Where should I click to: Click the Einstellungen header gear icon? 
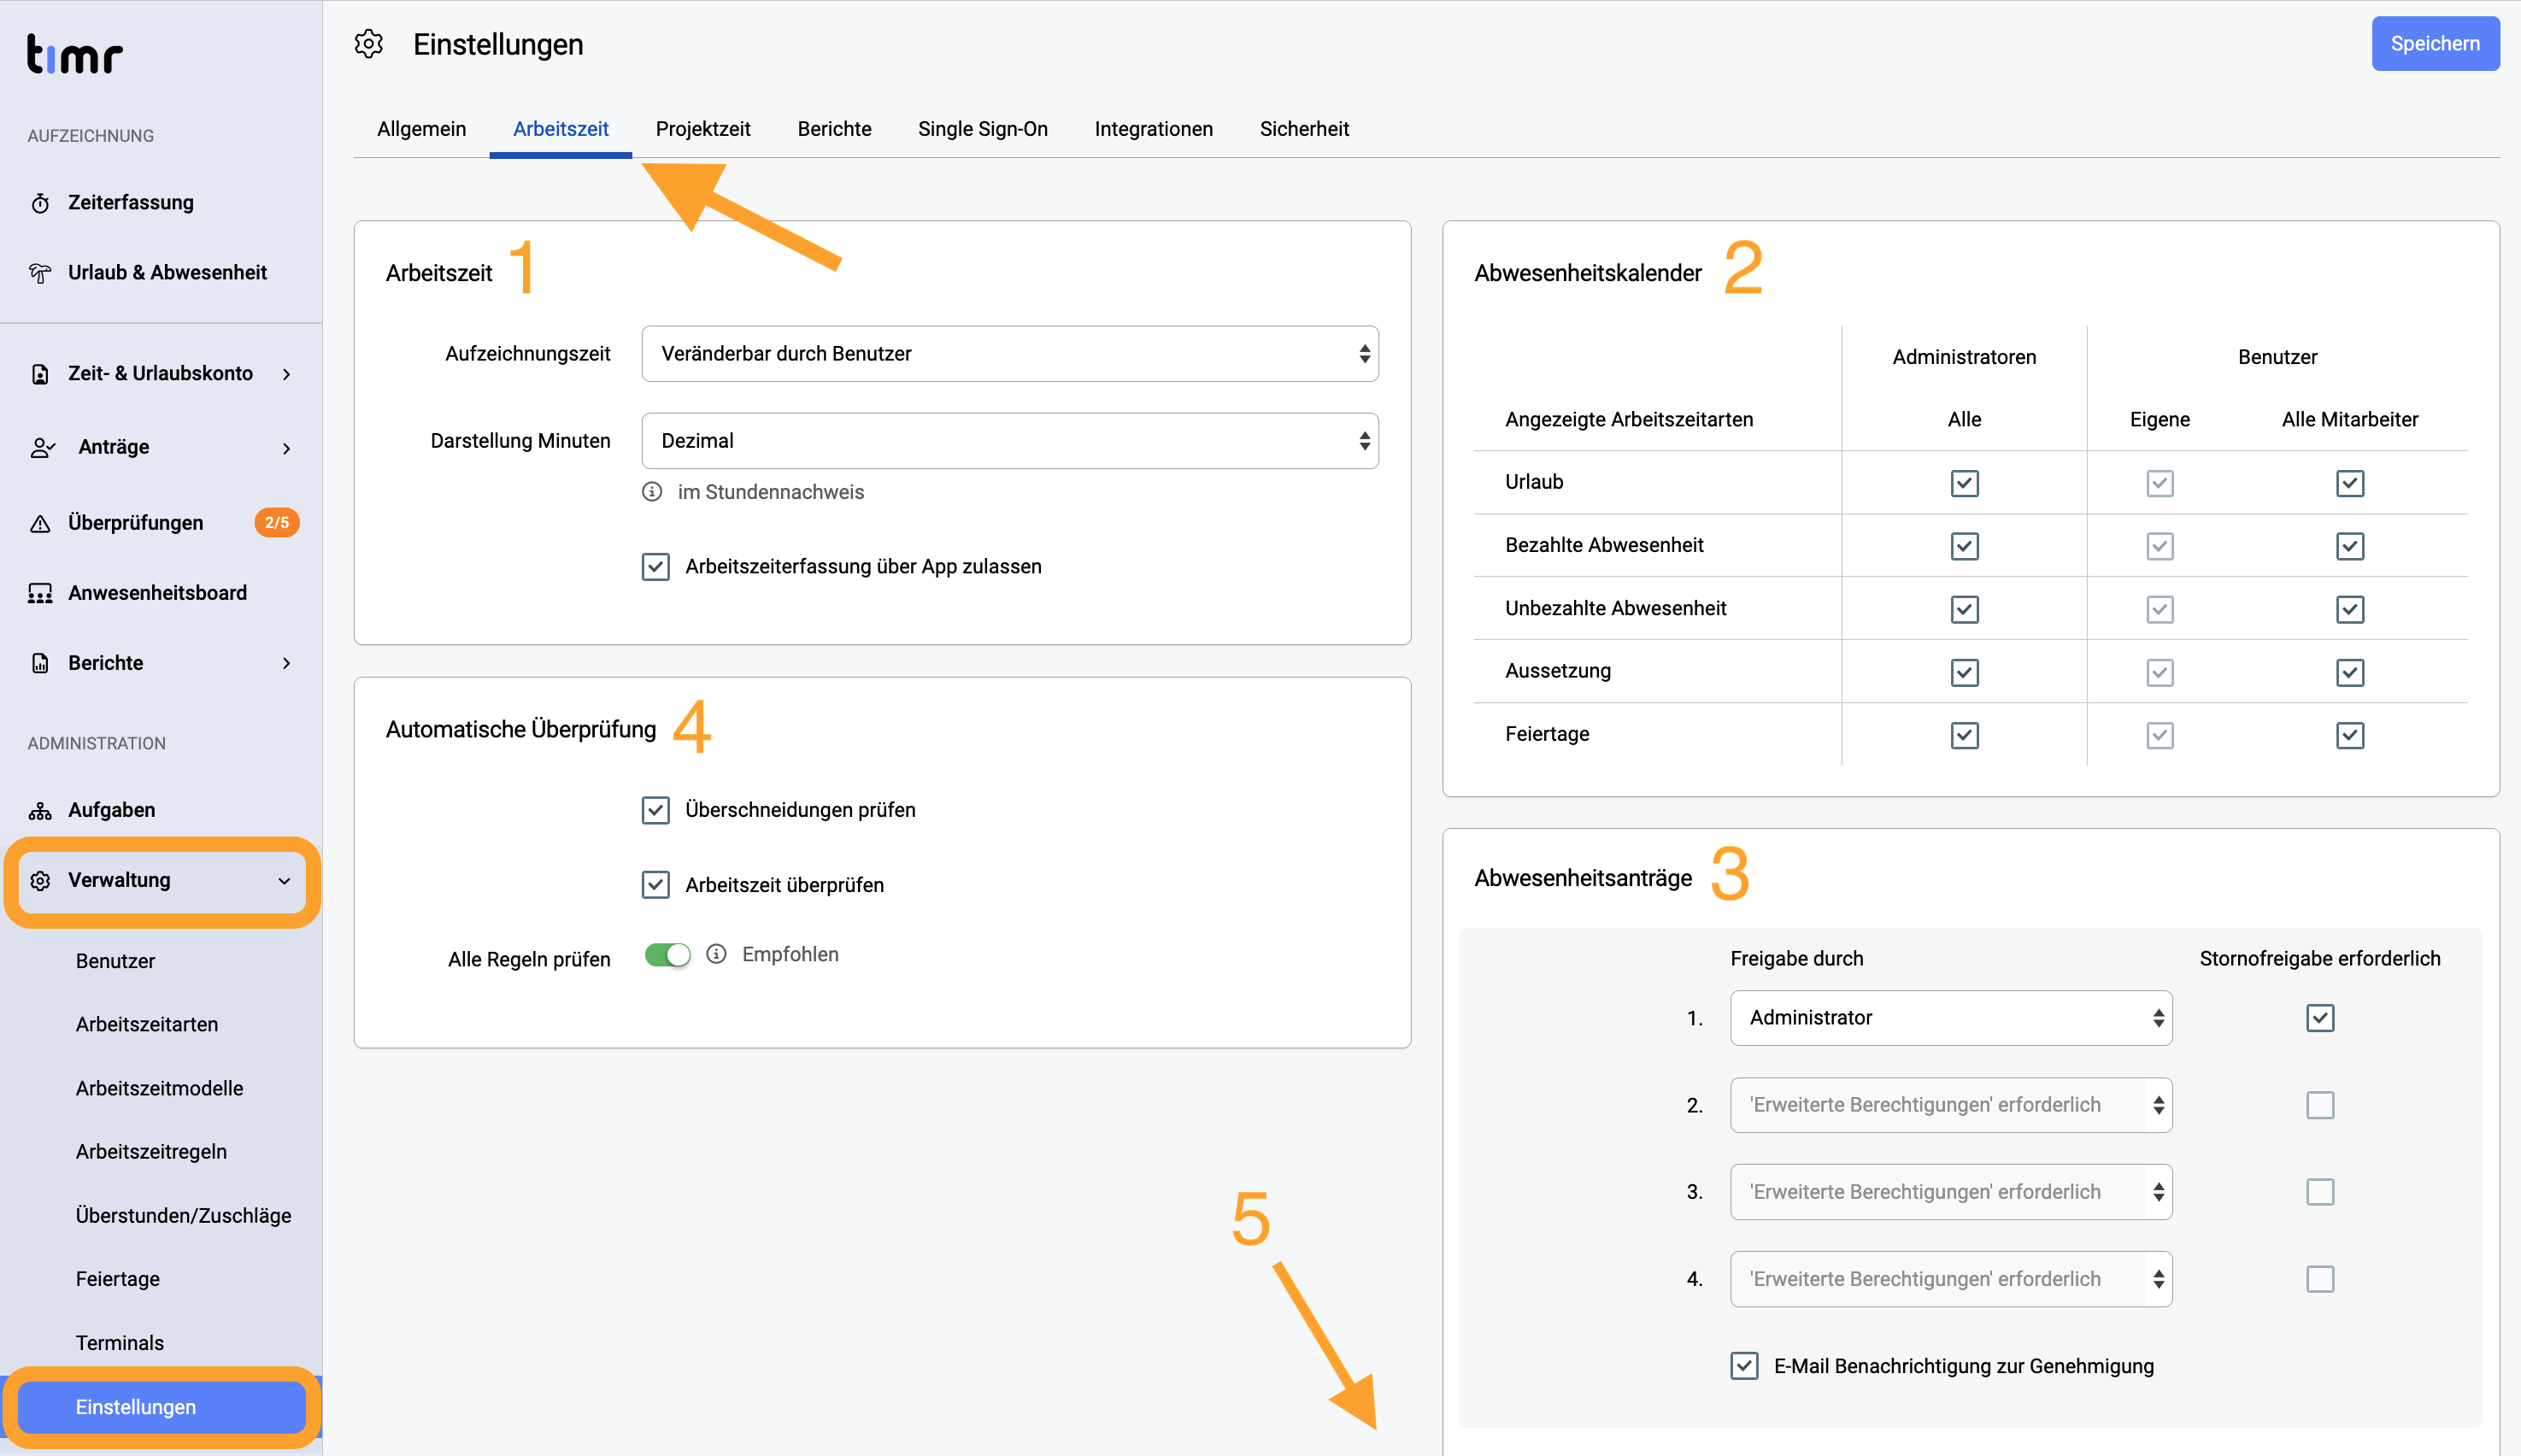point(369,44)
